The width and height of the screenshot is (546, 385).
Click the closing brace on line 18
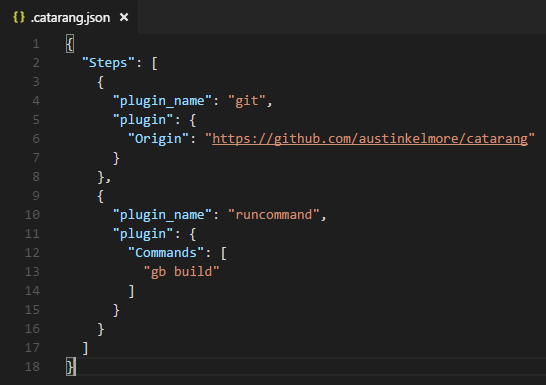pos(70,367)
